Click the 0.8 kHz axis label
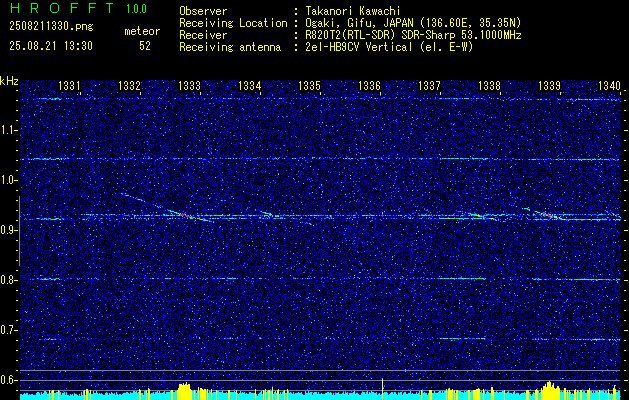 8,280
